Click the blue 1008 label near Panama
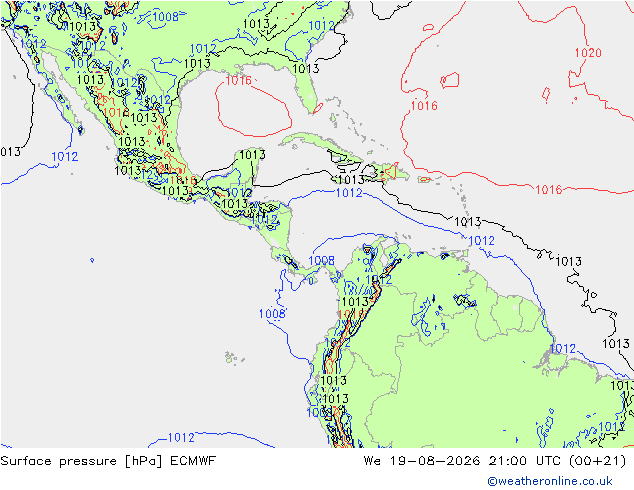The image size is (634, 490). [321, 260]
